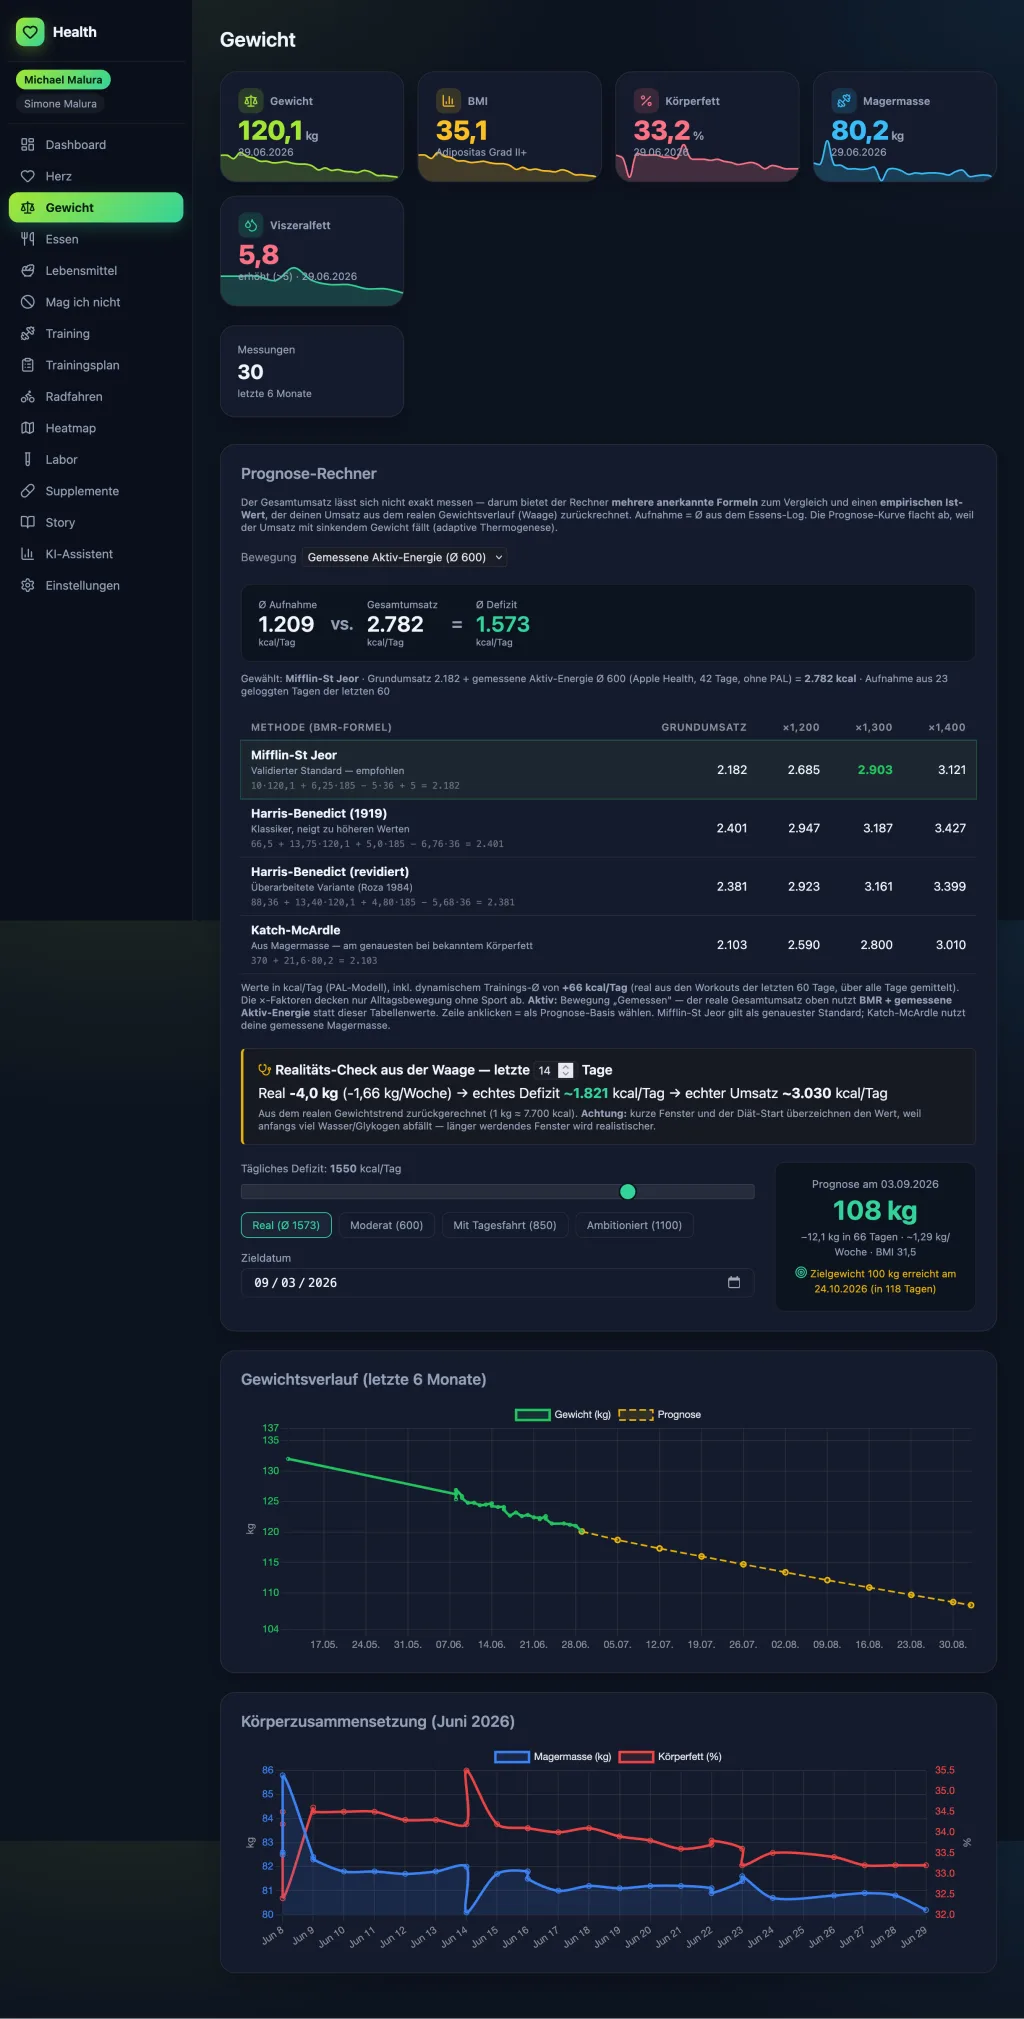Open Training via its dumbbell icon
Image resolution: width=1024 pixels, height=2019 pixels.
28,334
